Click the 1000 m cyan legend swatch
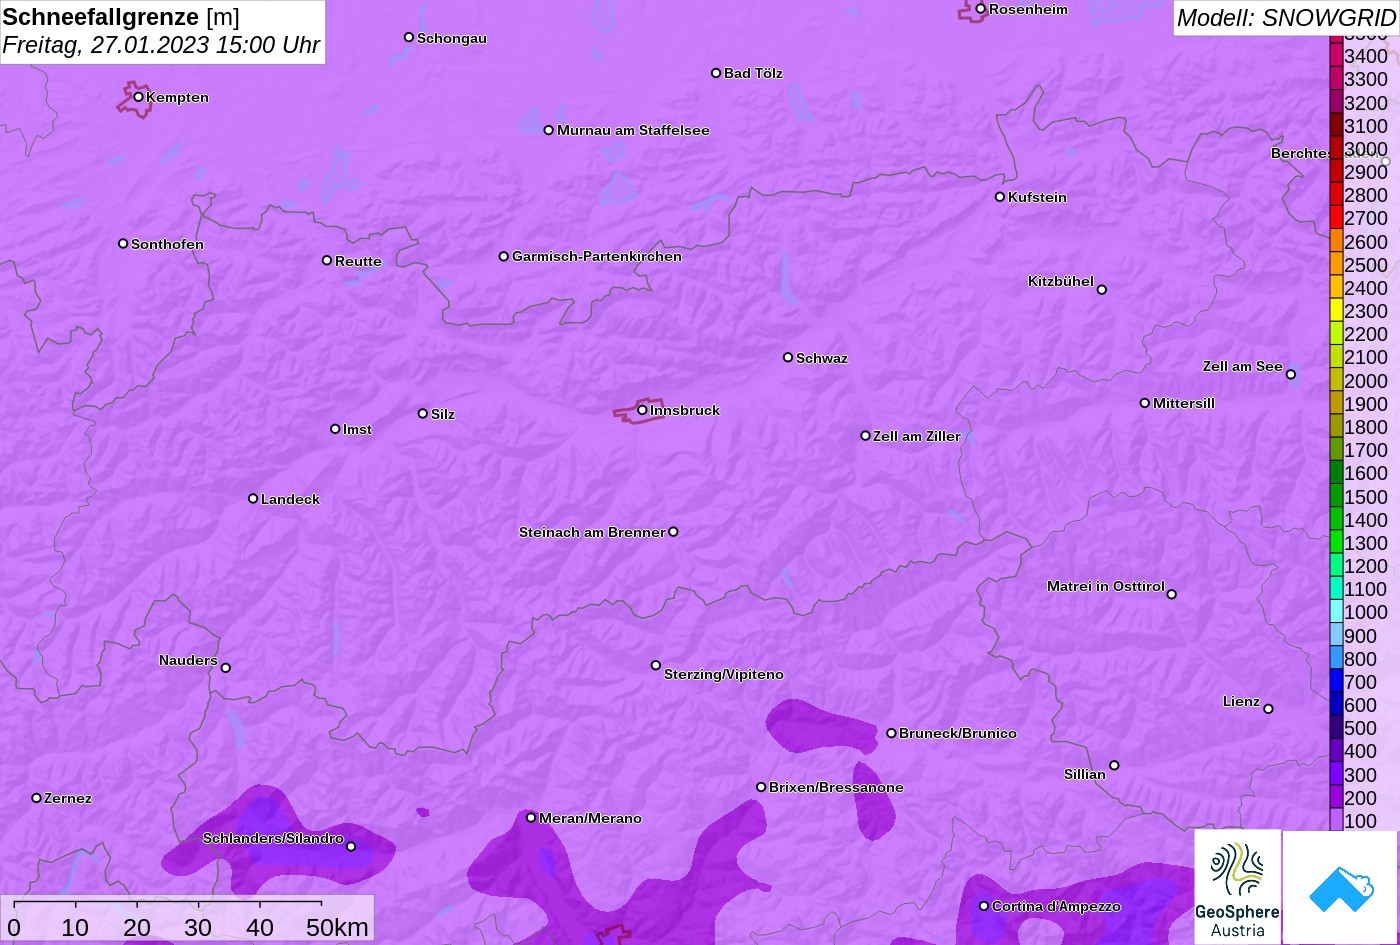 [1336, 612]
